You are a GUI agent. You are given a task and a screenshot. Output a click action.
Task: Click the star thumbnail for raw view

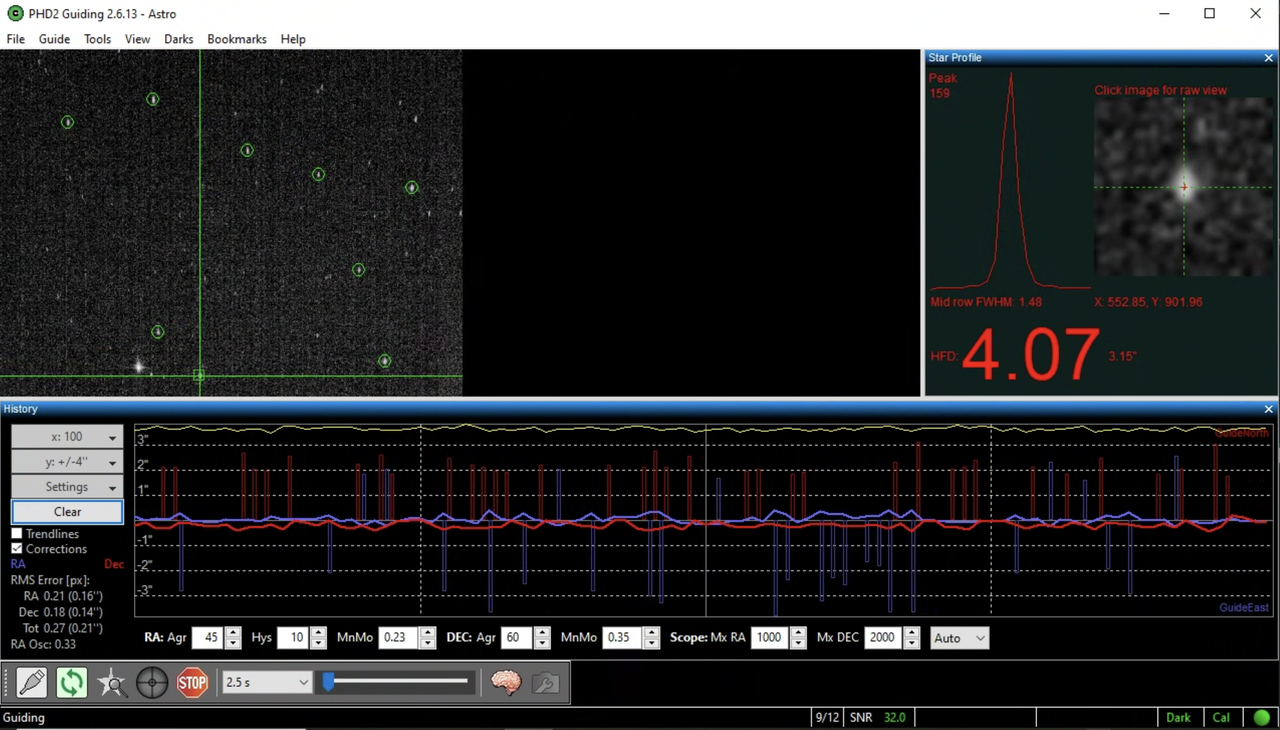coord(1183,187)
